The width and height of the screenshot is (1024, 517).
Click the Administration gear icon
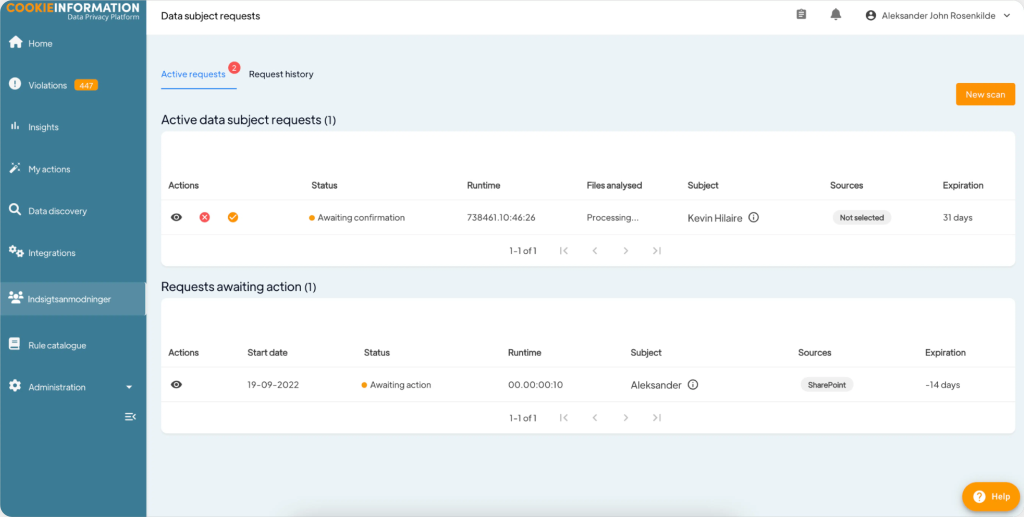tap(14, 386)
